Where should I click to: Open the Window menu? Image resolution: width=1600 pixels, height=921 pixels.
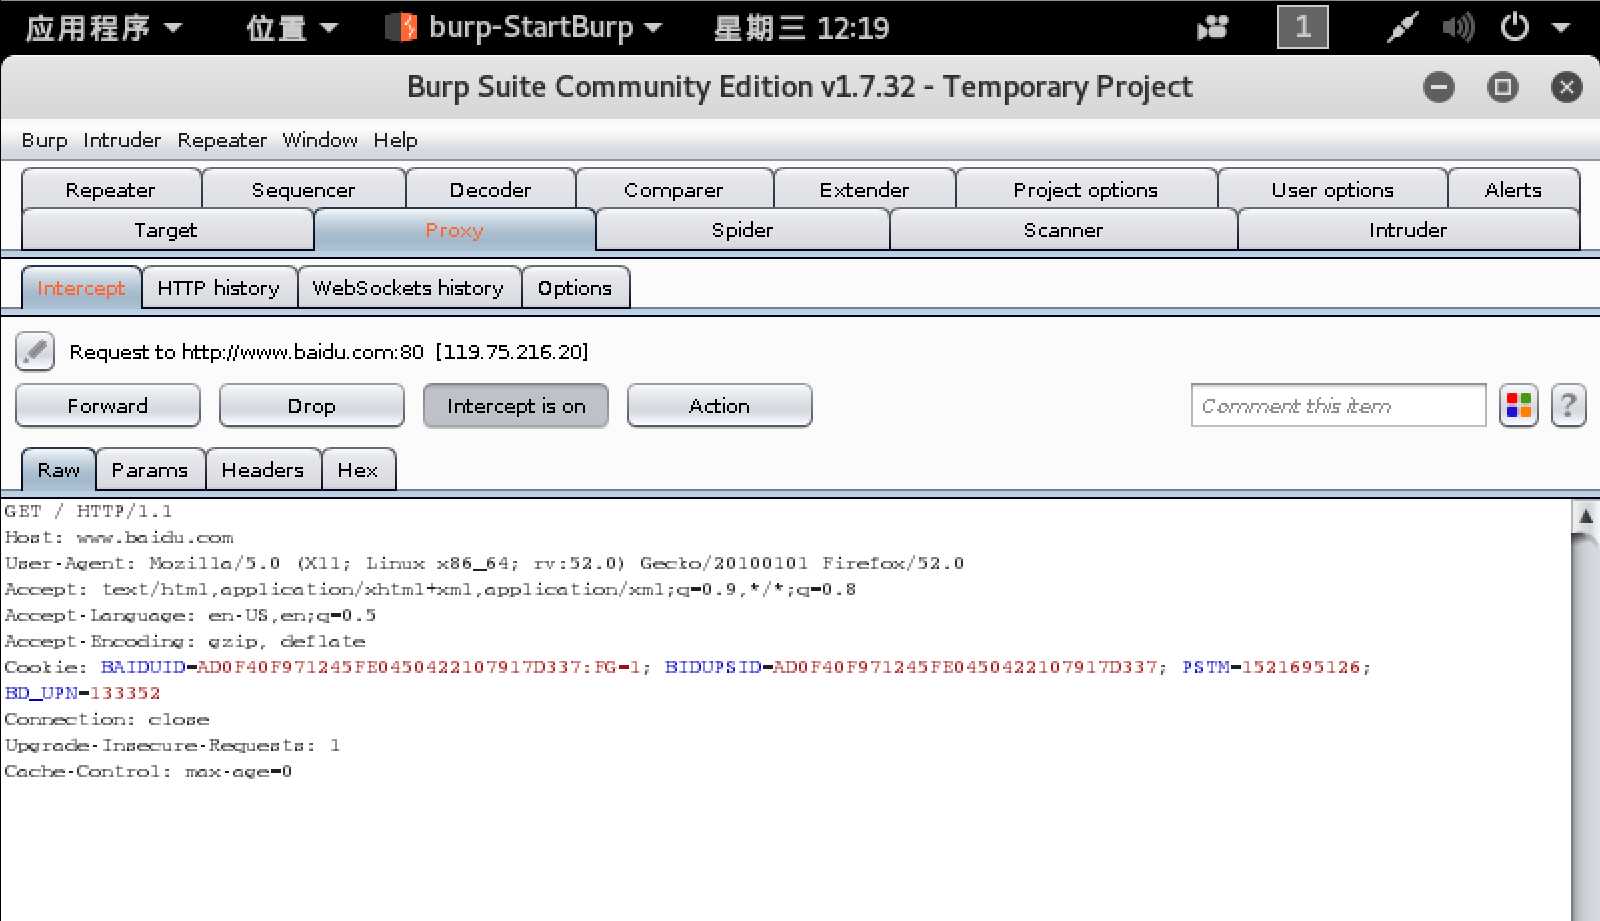[320, 140]
